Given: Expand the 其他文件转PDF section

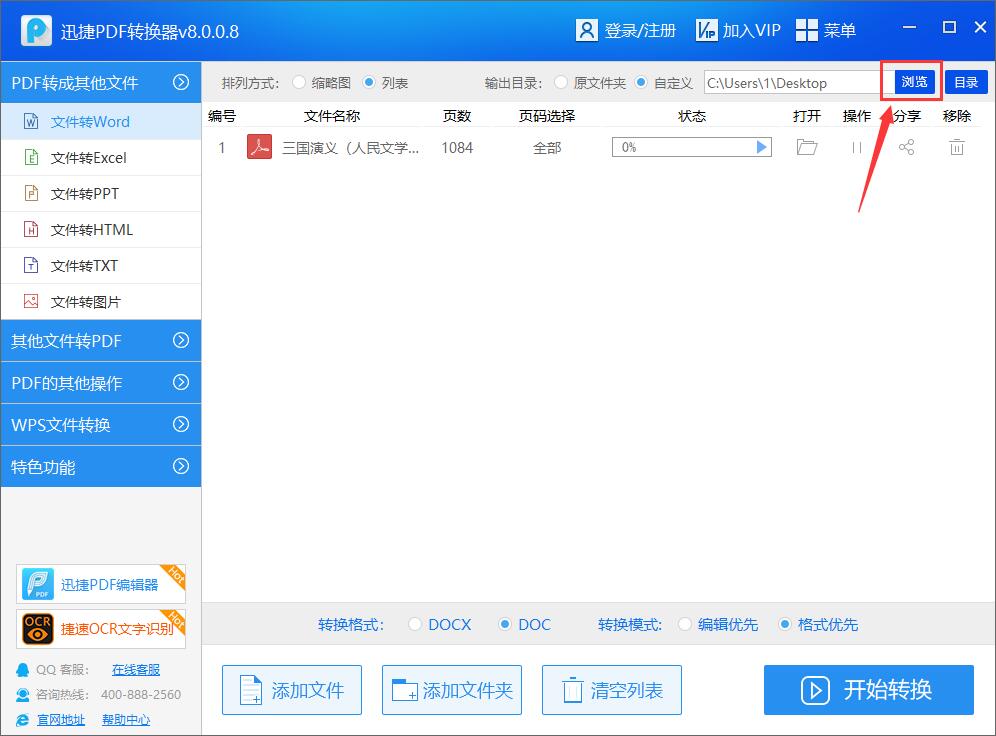Looking at the screenshot, I should [x=100, y=341].
